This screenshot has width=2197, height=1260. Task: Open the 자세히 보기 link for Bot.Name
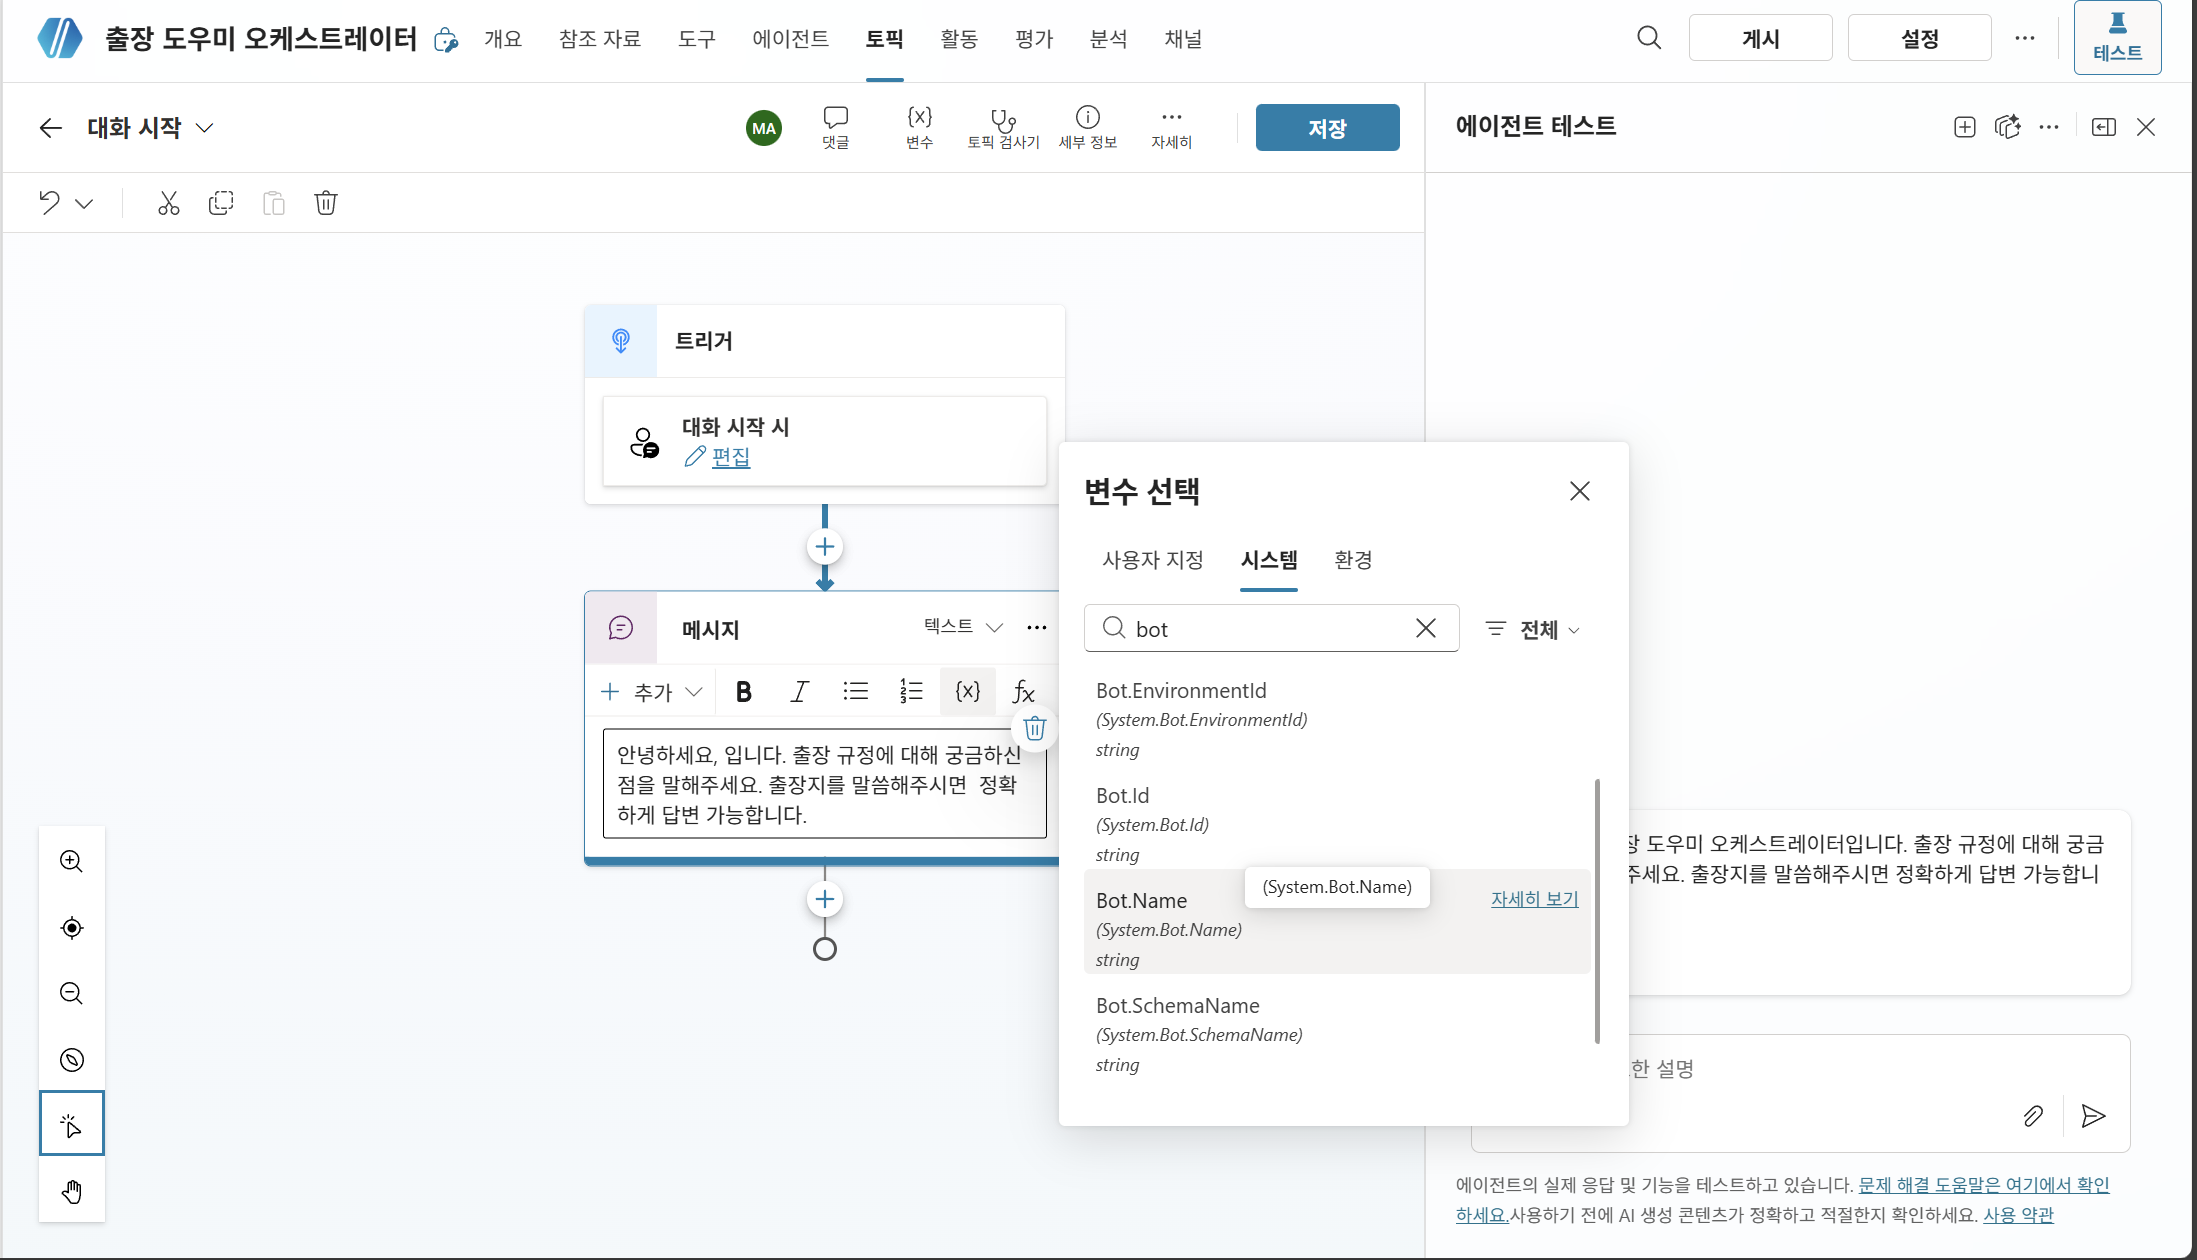(1534, 899)
